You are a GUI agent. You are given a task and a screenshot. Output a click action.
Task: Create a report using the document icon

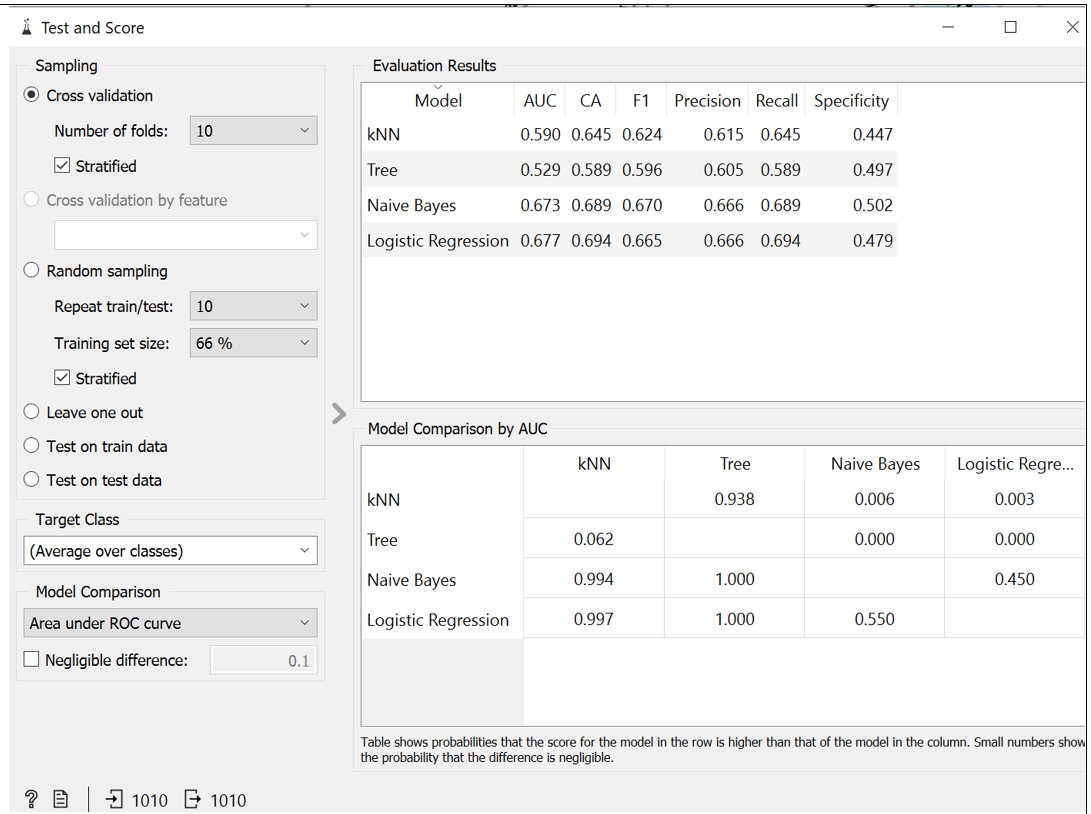point(60,799)
